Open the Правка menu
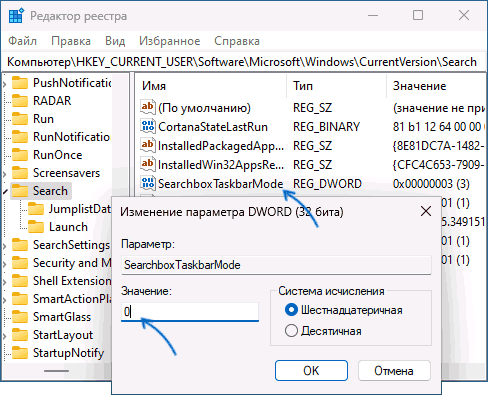 tap(71, 41)
